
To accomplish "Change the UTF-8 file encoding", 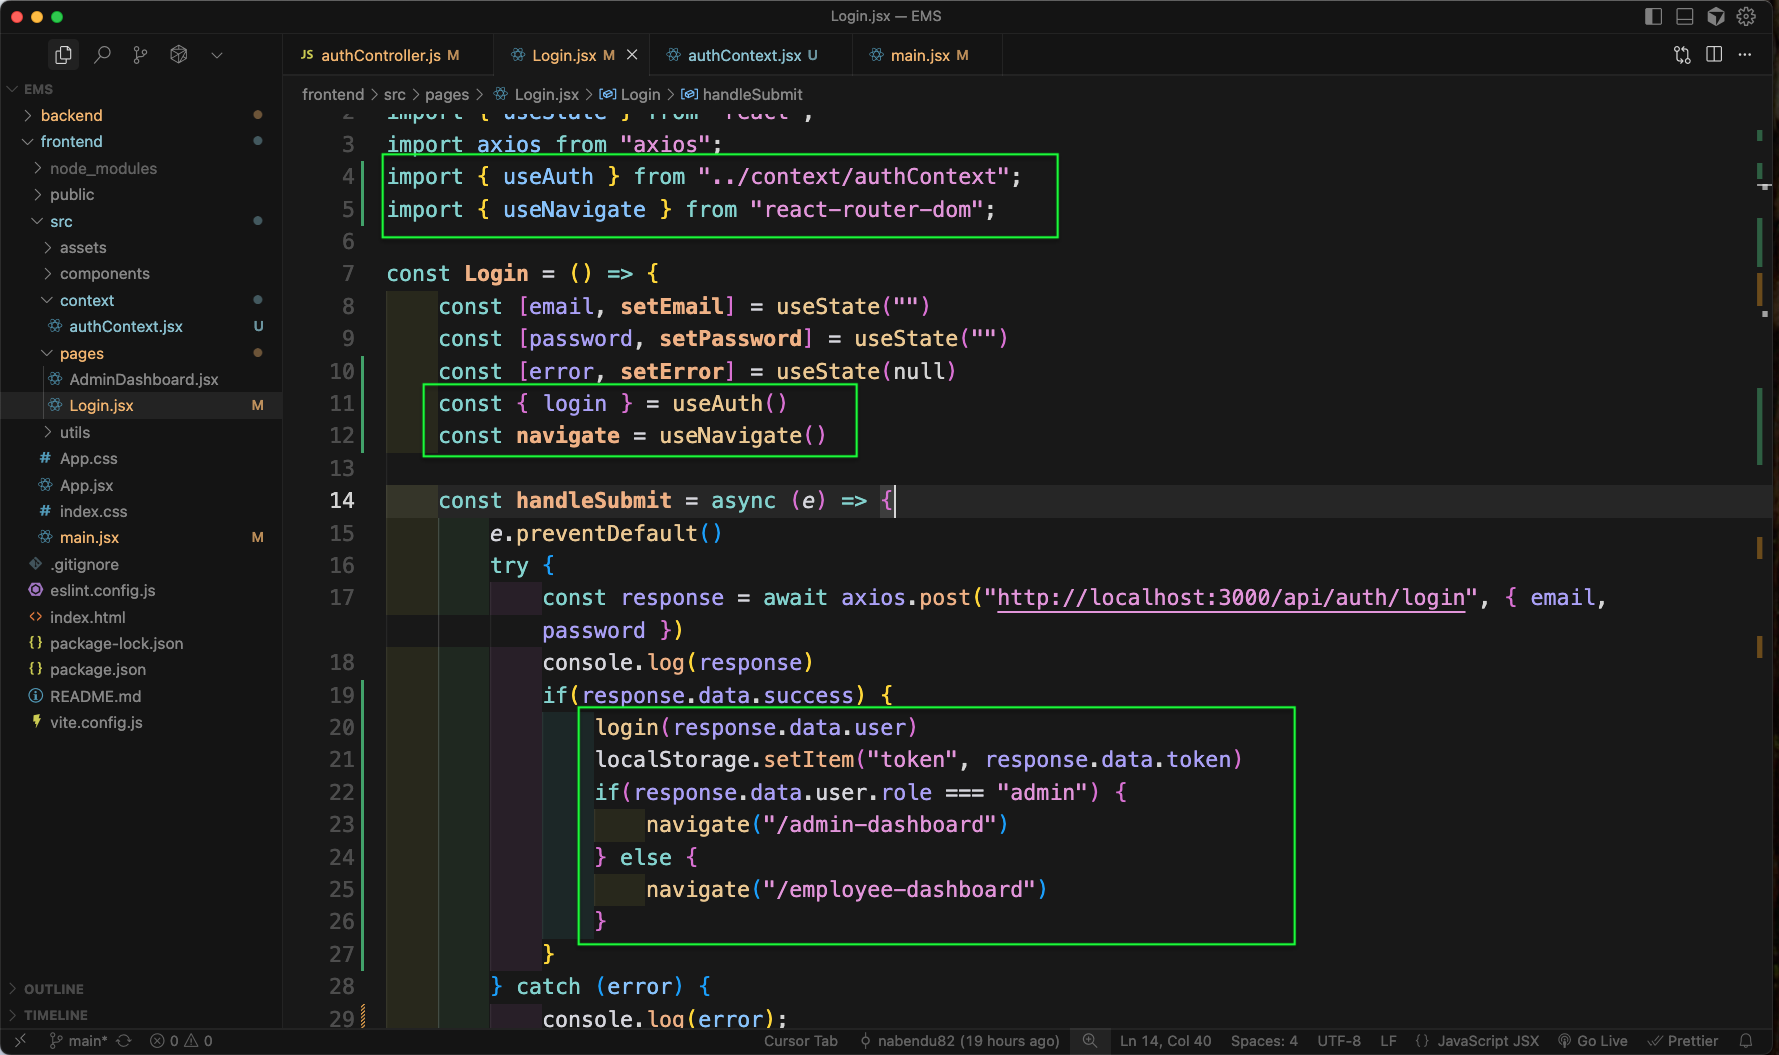I will [1339, 1041].
